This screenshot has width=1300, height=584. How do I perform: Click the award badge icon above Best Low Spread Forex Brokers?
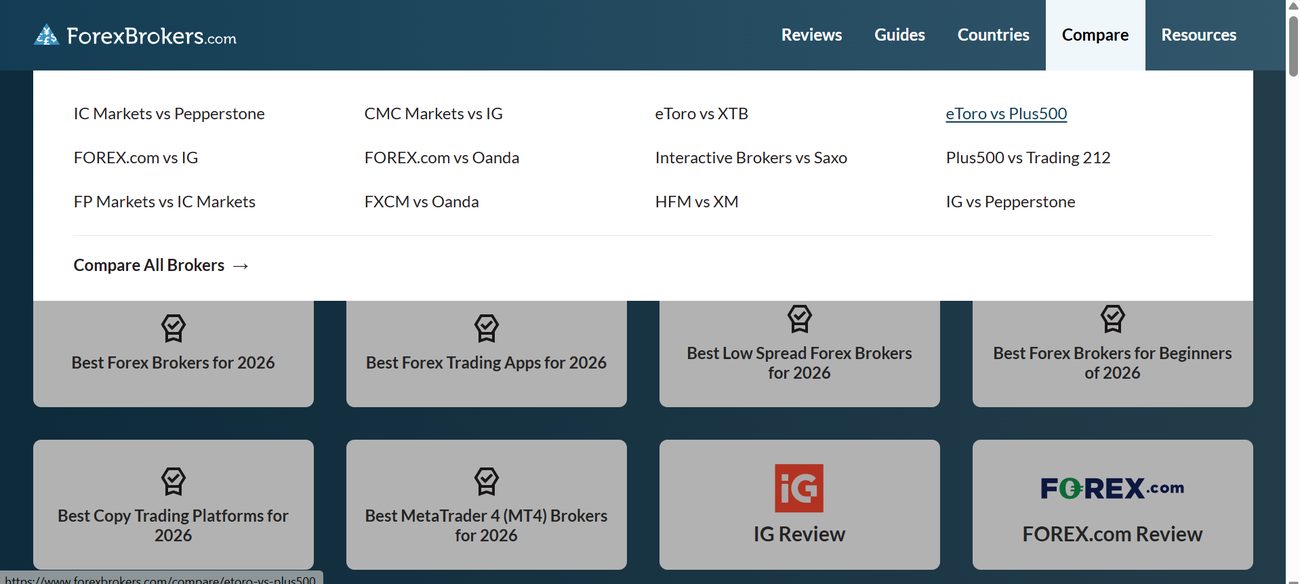799,319
